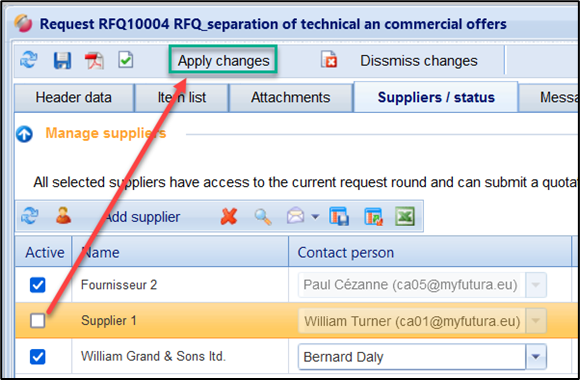Click the envelope mail icon in supplier toolbar
The height and width of the screenshot is (380, 580).
tap(296, 216)
